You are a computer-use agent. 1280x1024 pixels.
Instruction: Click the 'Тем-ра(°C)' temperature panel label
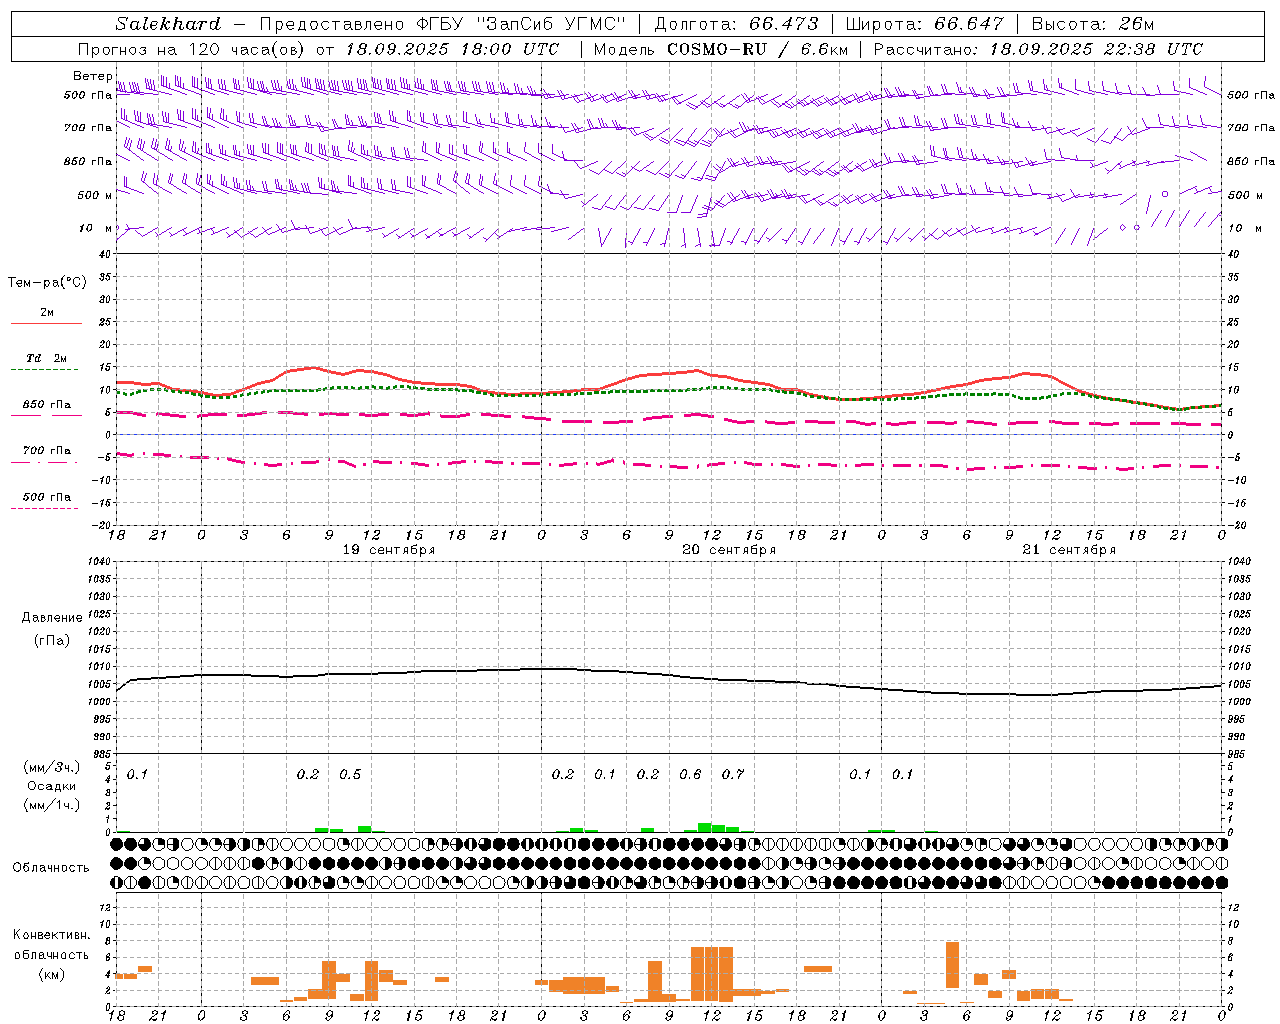tap(48, 283)
